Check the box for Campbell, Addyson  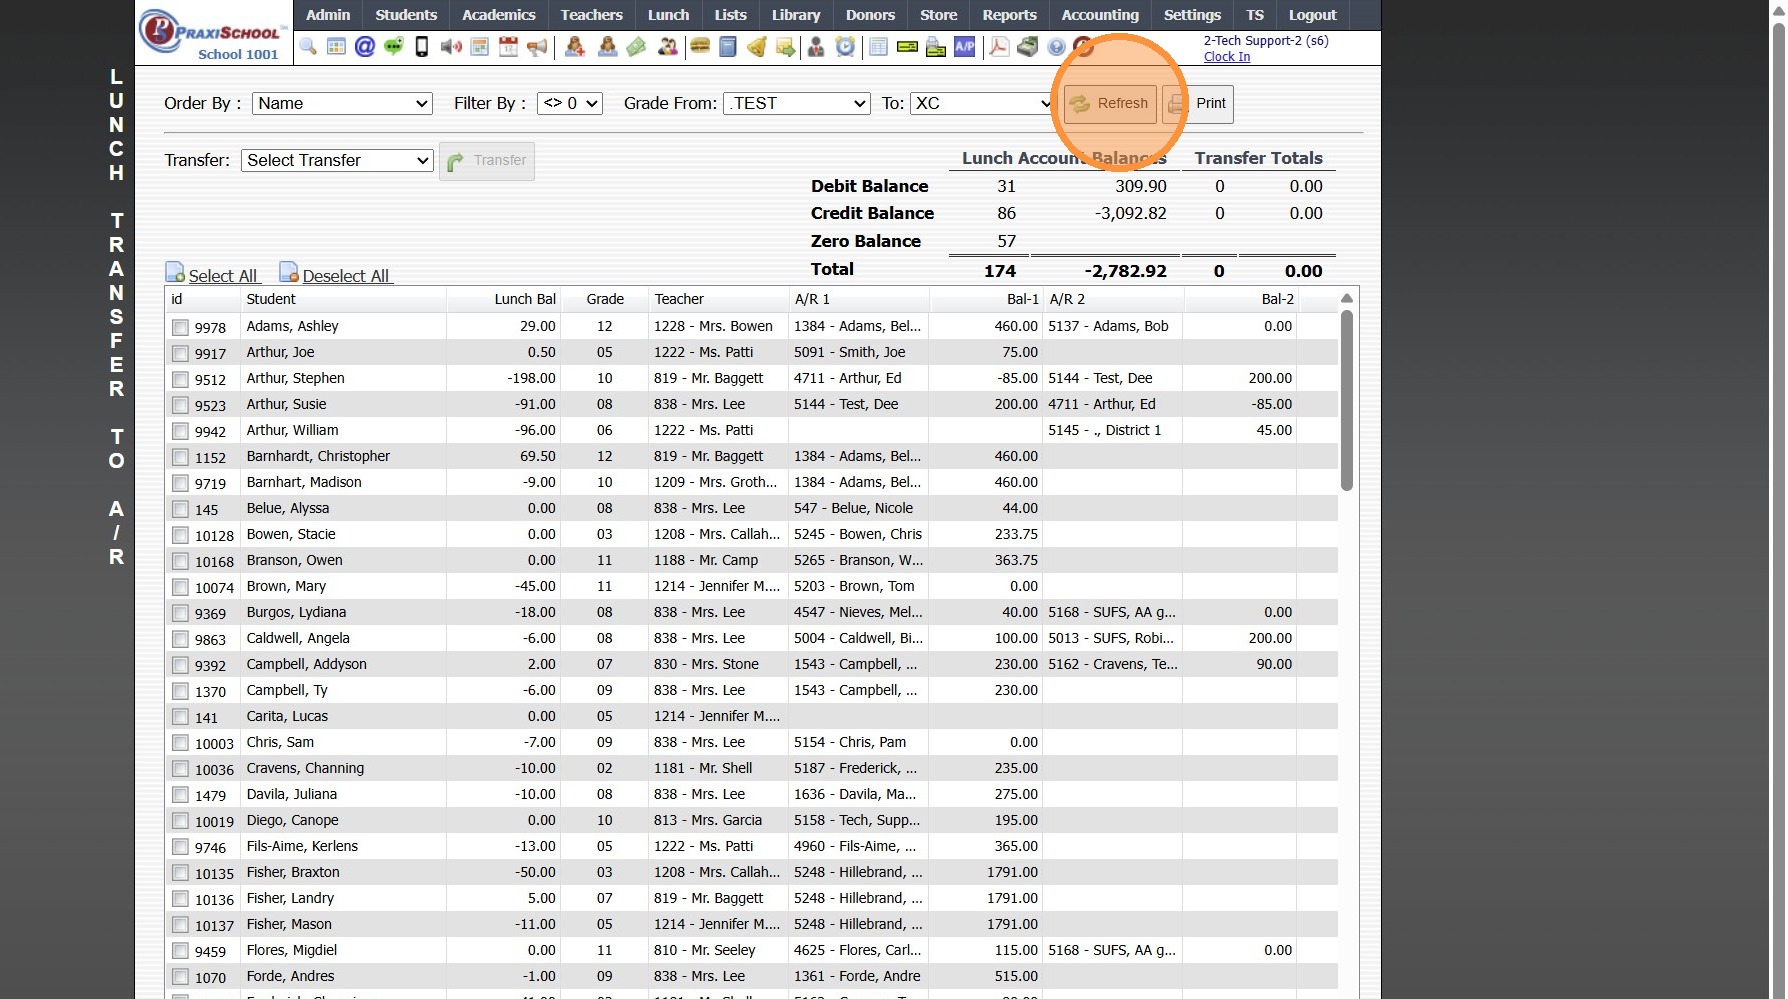180,665
